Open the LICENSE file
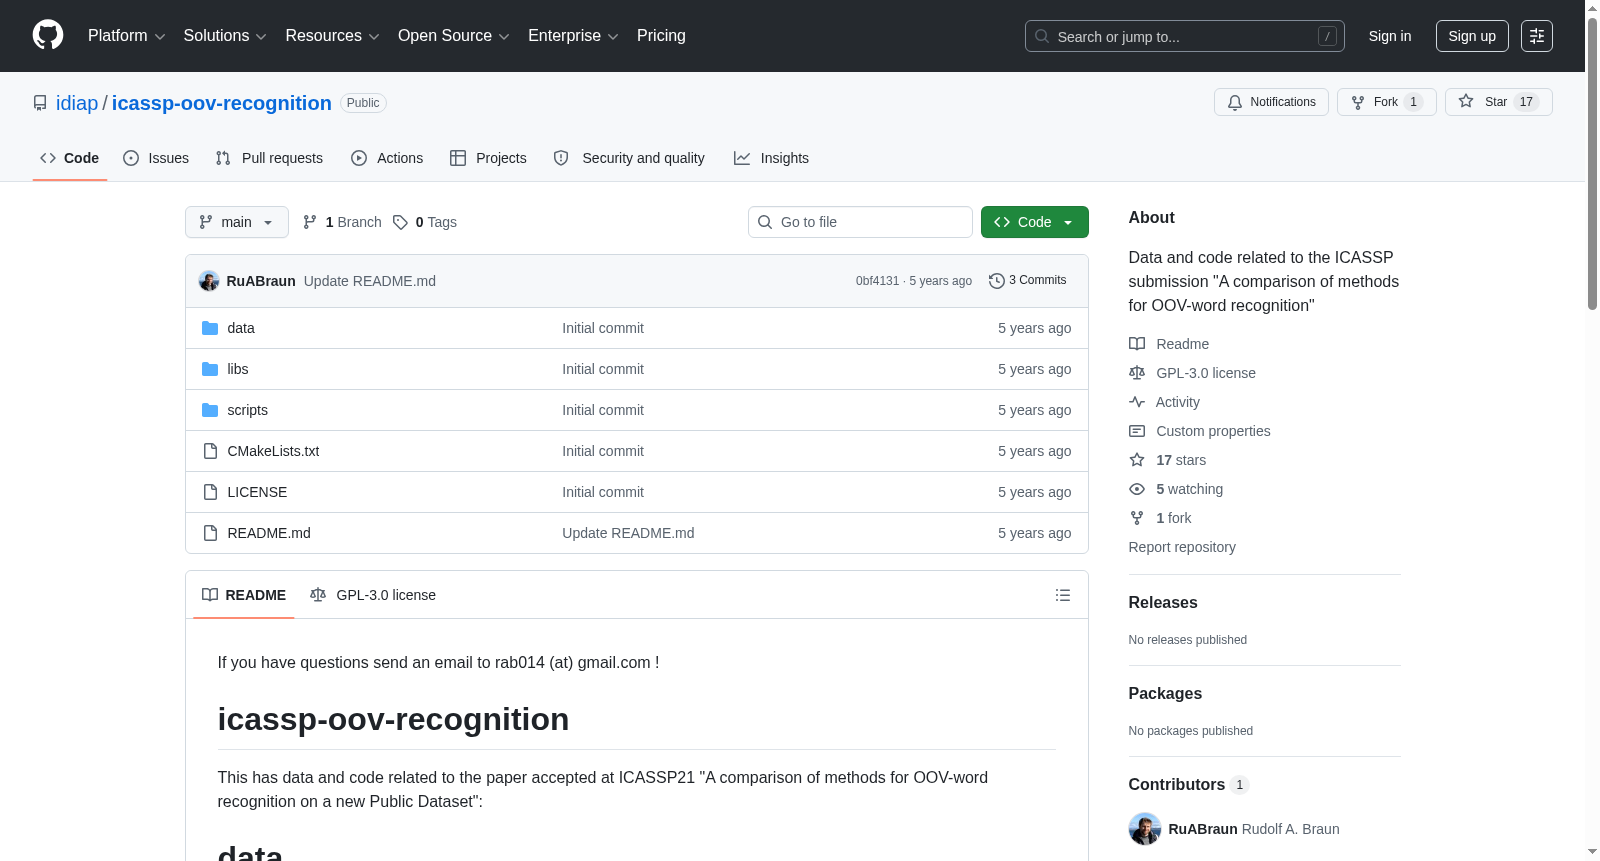Viewport: 1600px width, 861px height. tap(257, 492)
